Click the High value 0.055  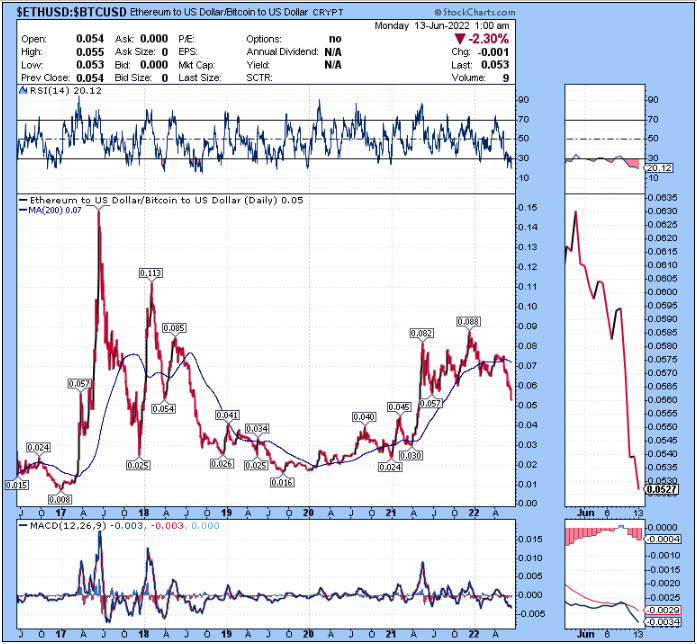coord(90,52)
